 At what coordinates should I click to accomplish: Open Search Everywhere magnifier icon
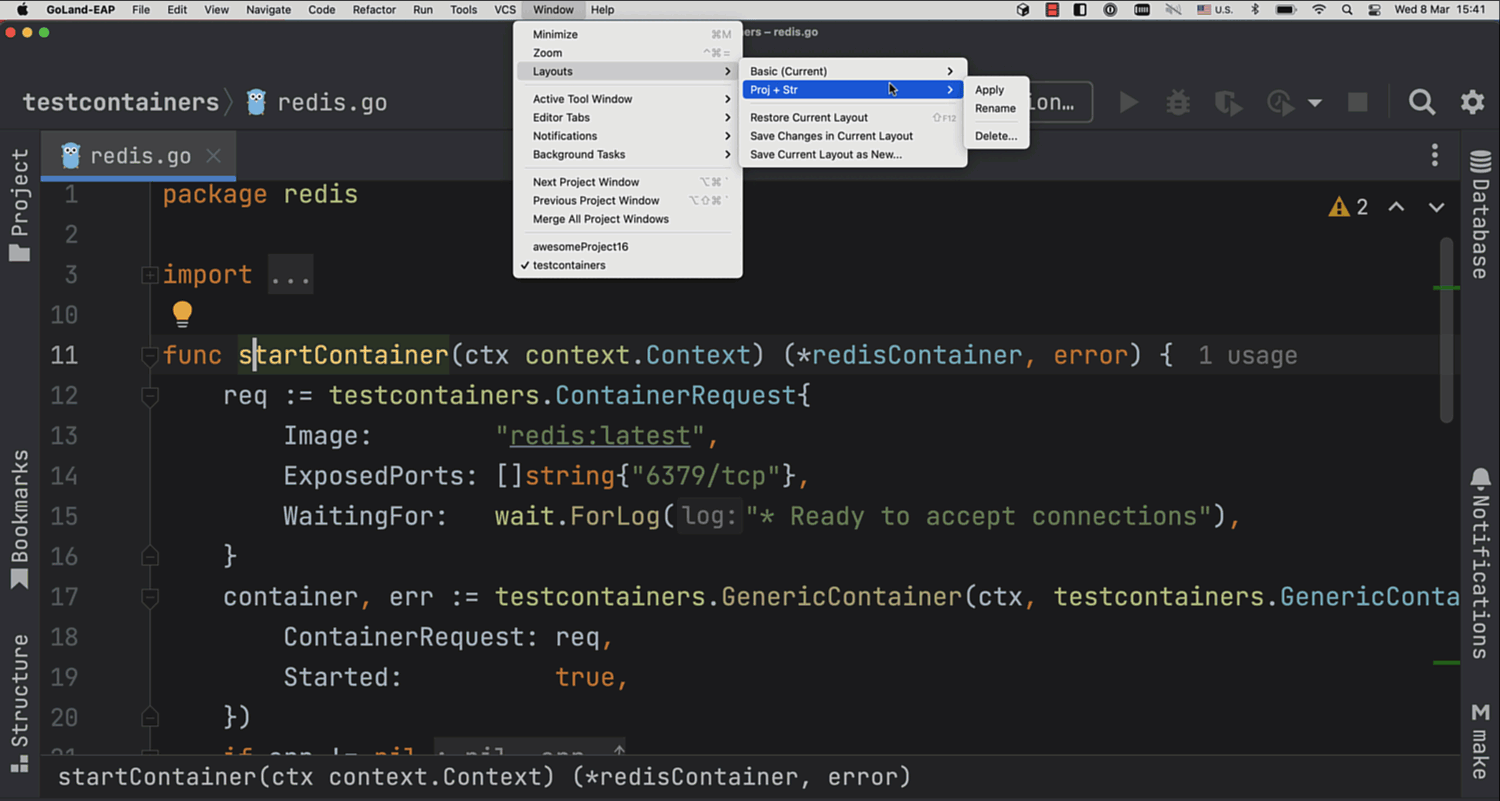pos(1421,102)
